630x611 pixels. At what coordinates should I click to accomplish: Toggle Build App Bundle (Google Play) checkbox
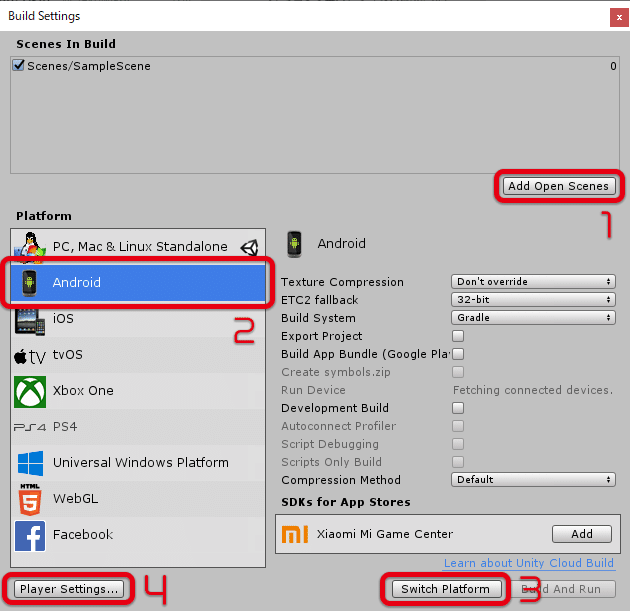458,354
